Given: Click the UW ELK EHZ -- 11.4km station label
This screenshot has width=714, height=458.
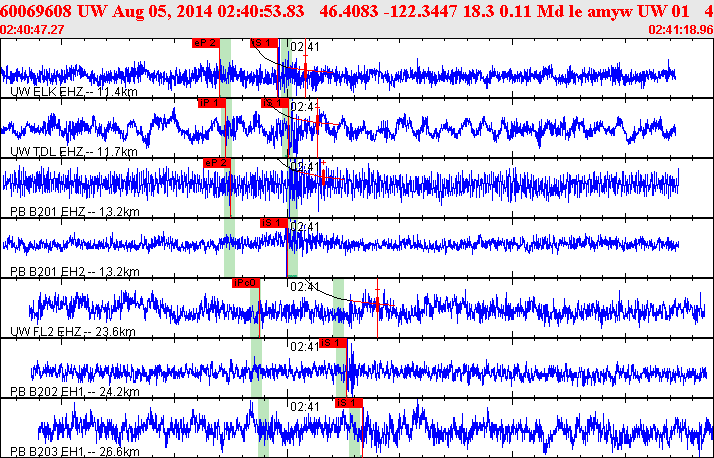Looking at the screenshot, I should (74, 92).
